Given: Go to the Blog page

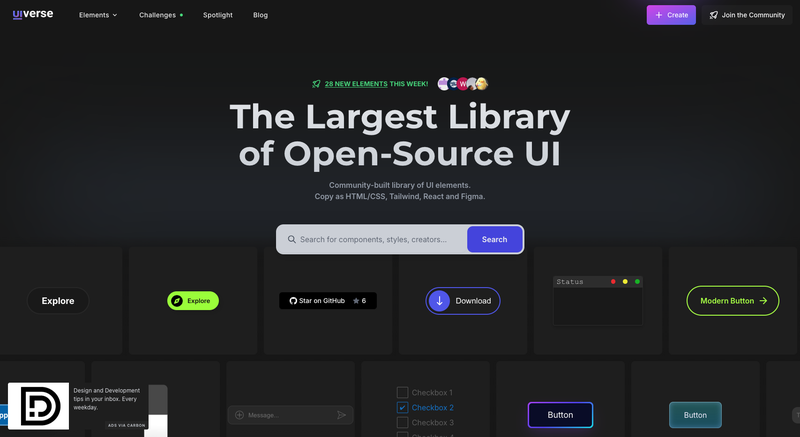Looking at the screenshot, I should tap(260, 15).
